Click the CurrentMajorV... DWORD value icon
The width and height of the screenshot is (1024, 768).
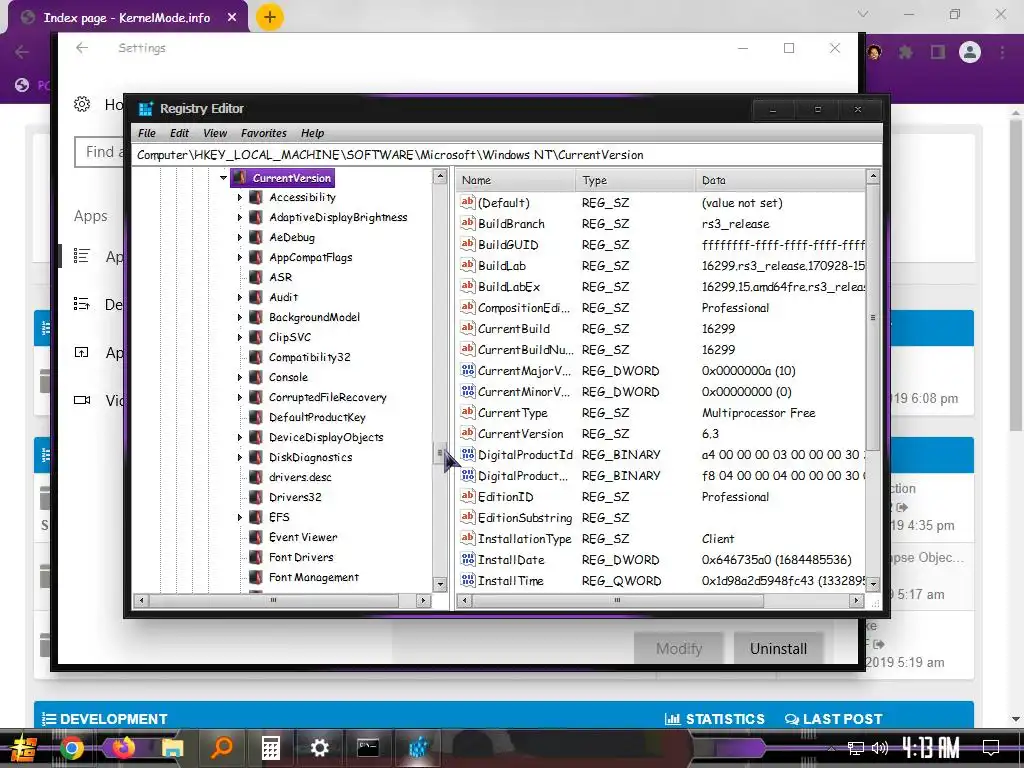[x=468, y=370]
